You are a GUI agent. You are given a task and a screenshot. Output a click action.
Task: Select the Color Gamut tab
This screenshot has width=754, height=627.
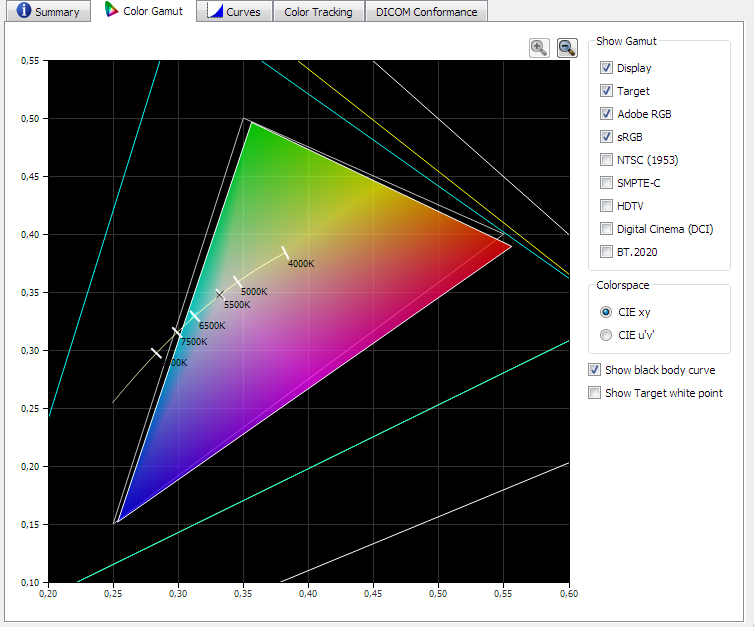144,11
